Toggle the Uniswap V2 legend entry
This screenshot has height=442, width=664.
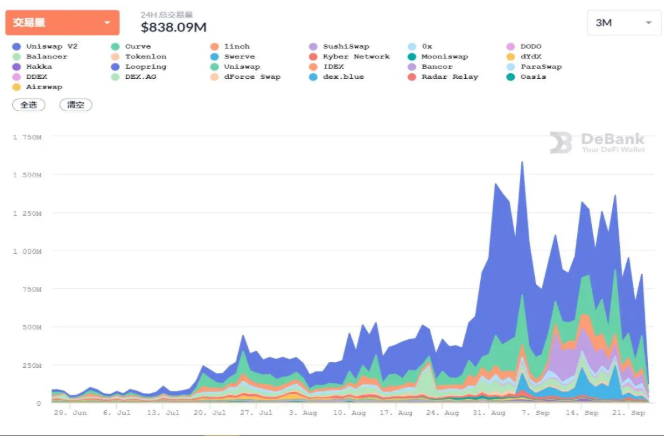45,47
